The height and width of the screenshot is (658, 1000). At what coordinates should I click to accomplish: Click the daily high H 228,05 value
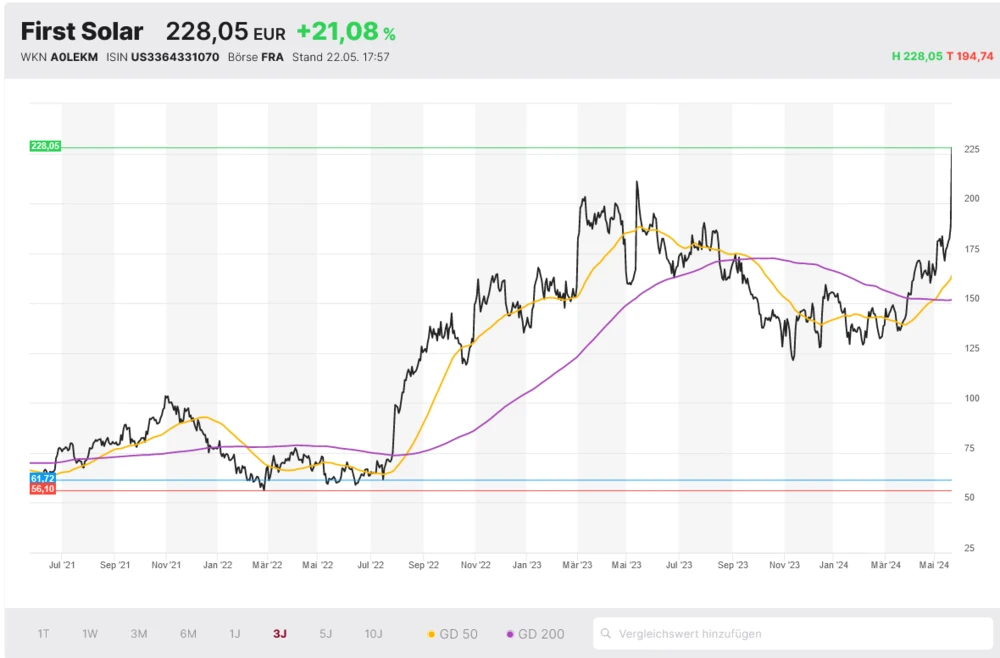pos(917,57)
